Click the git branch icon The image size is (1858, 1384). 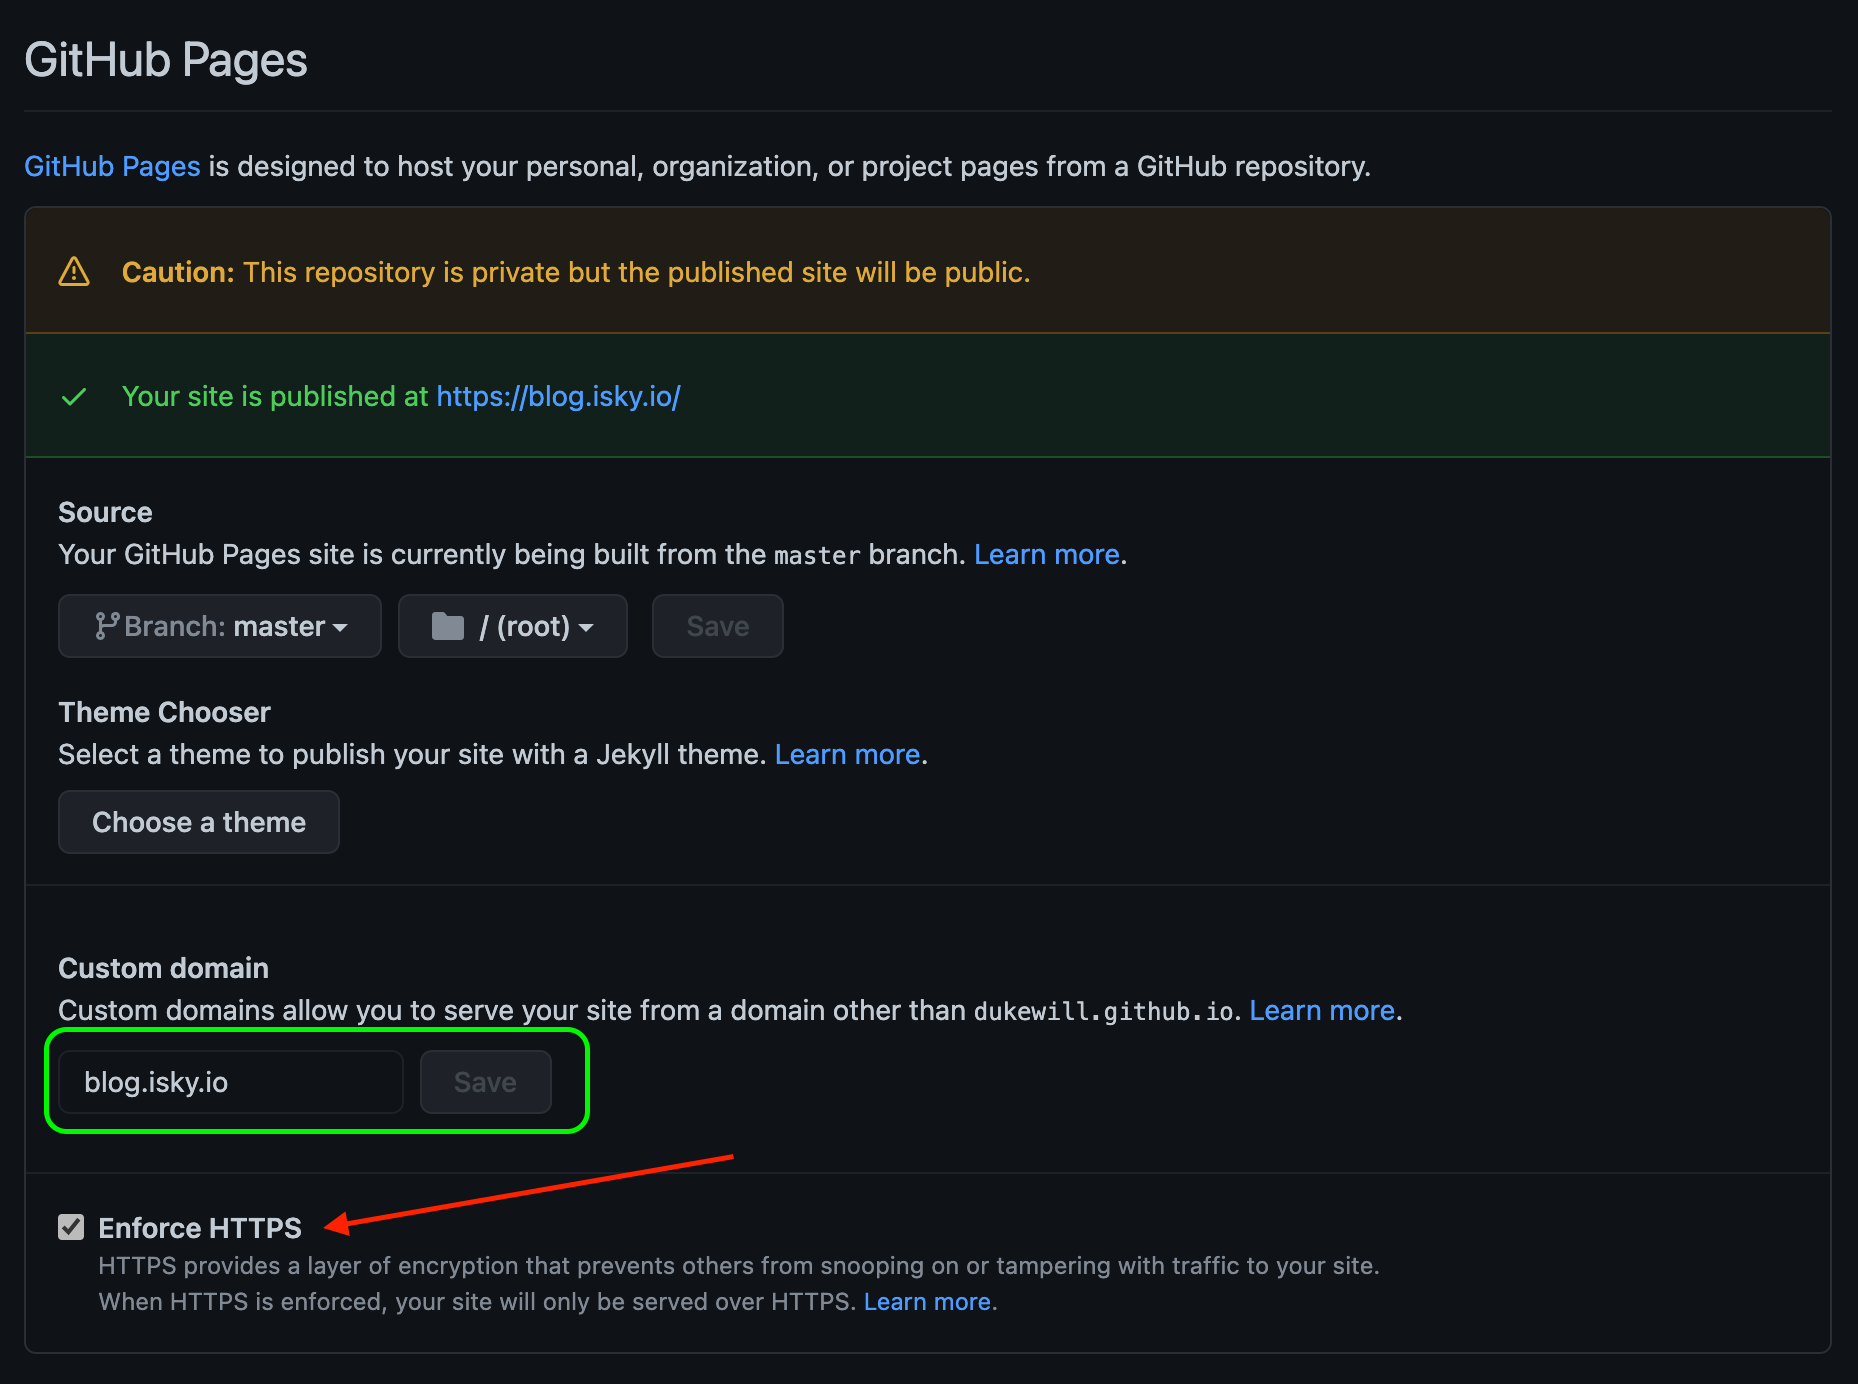(106, 626)
